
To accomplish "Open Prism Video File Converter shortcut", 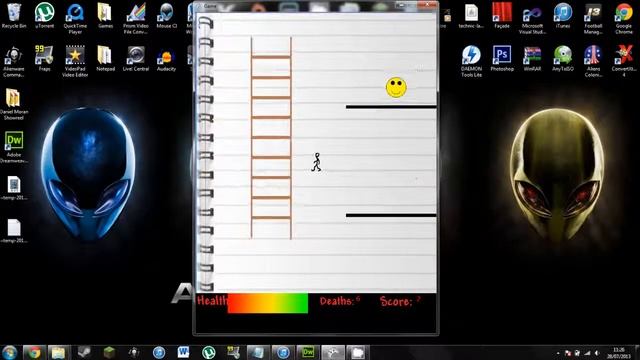I will [x=136, y=18].
